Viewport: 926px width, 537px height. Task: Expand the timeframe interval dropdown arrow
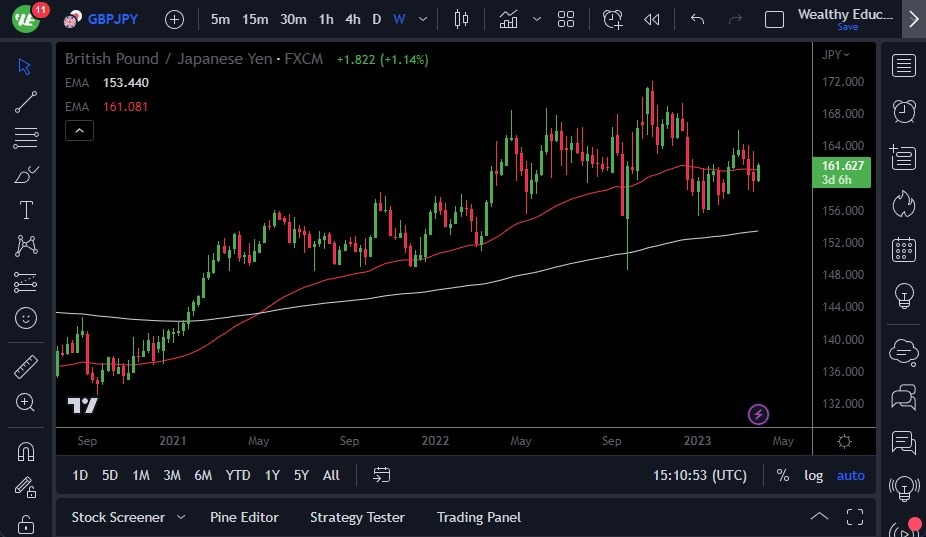(x=425, y=19)
